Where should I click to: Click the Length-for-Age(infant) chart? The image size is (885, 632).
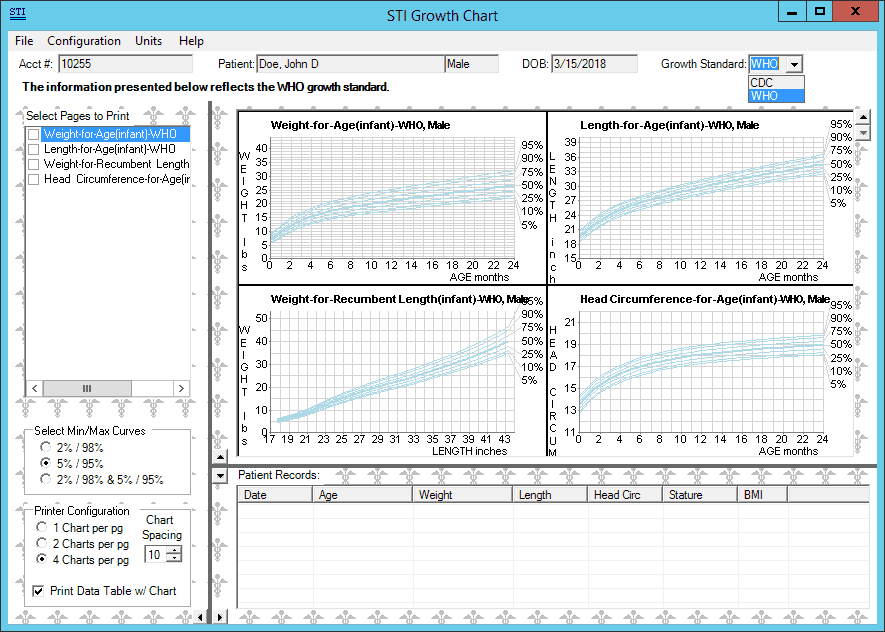coord(700,198)
